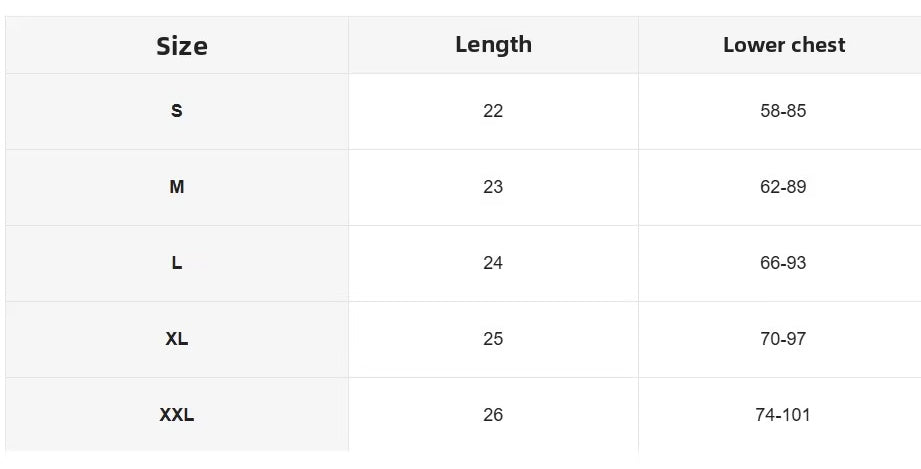
Task: Select the lower chest range for size XXL
Action: click(783, 415)
